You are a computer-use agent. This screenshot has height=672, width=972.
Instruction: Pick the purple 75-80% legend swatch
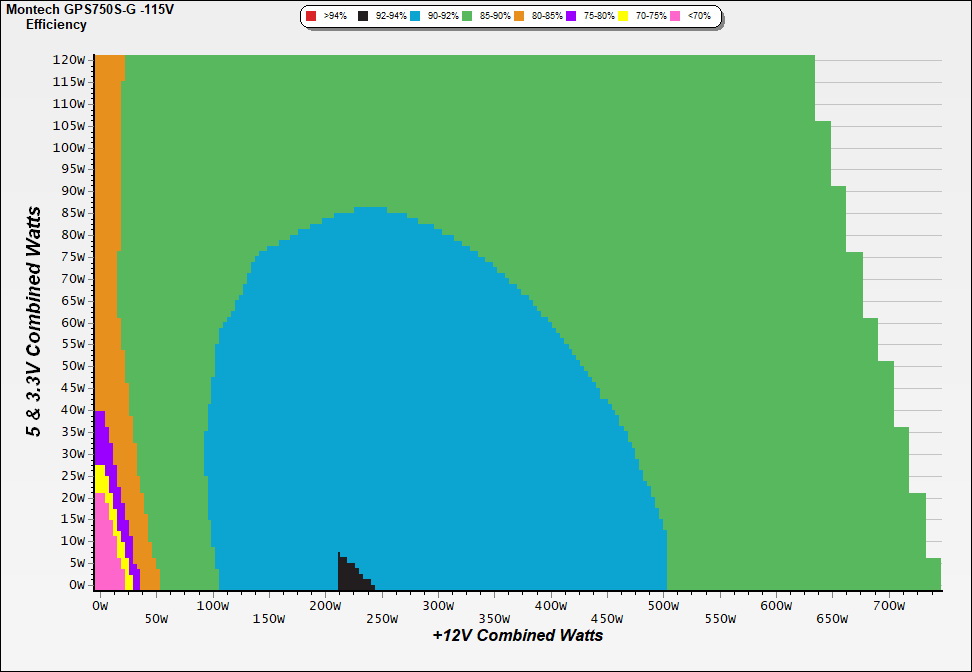point(570,17)
